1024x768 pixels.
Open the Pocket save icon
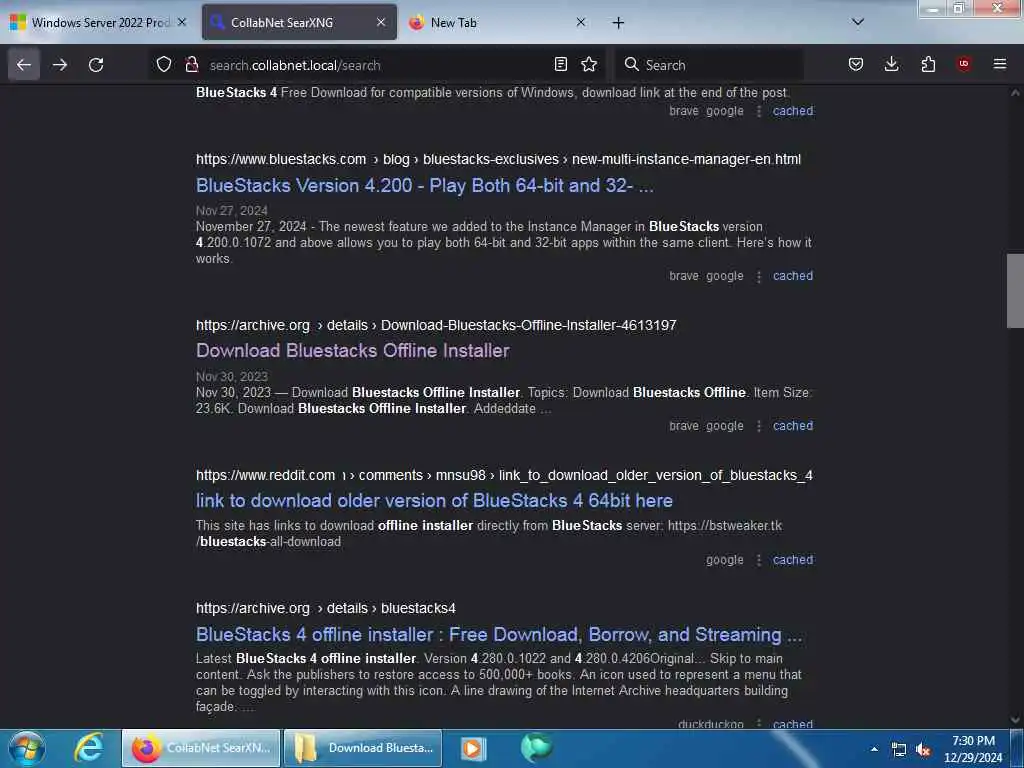click(856, 64)
